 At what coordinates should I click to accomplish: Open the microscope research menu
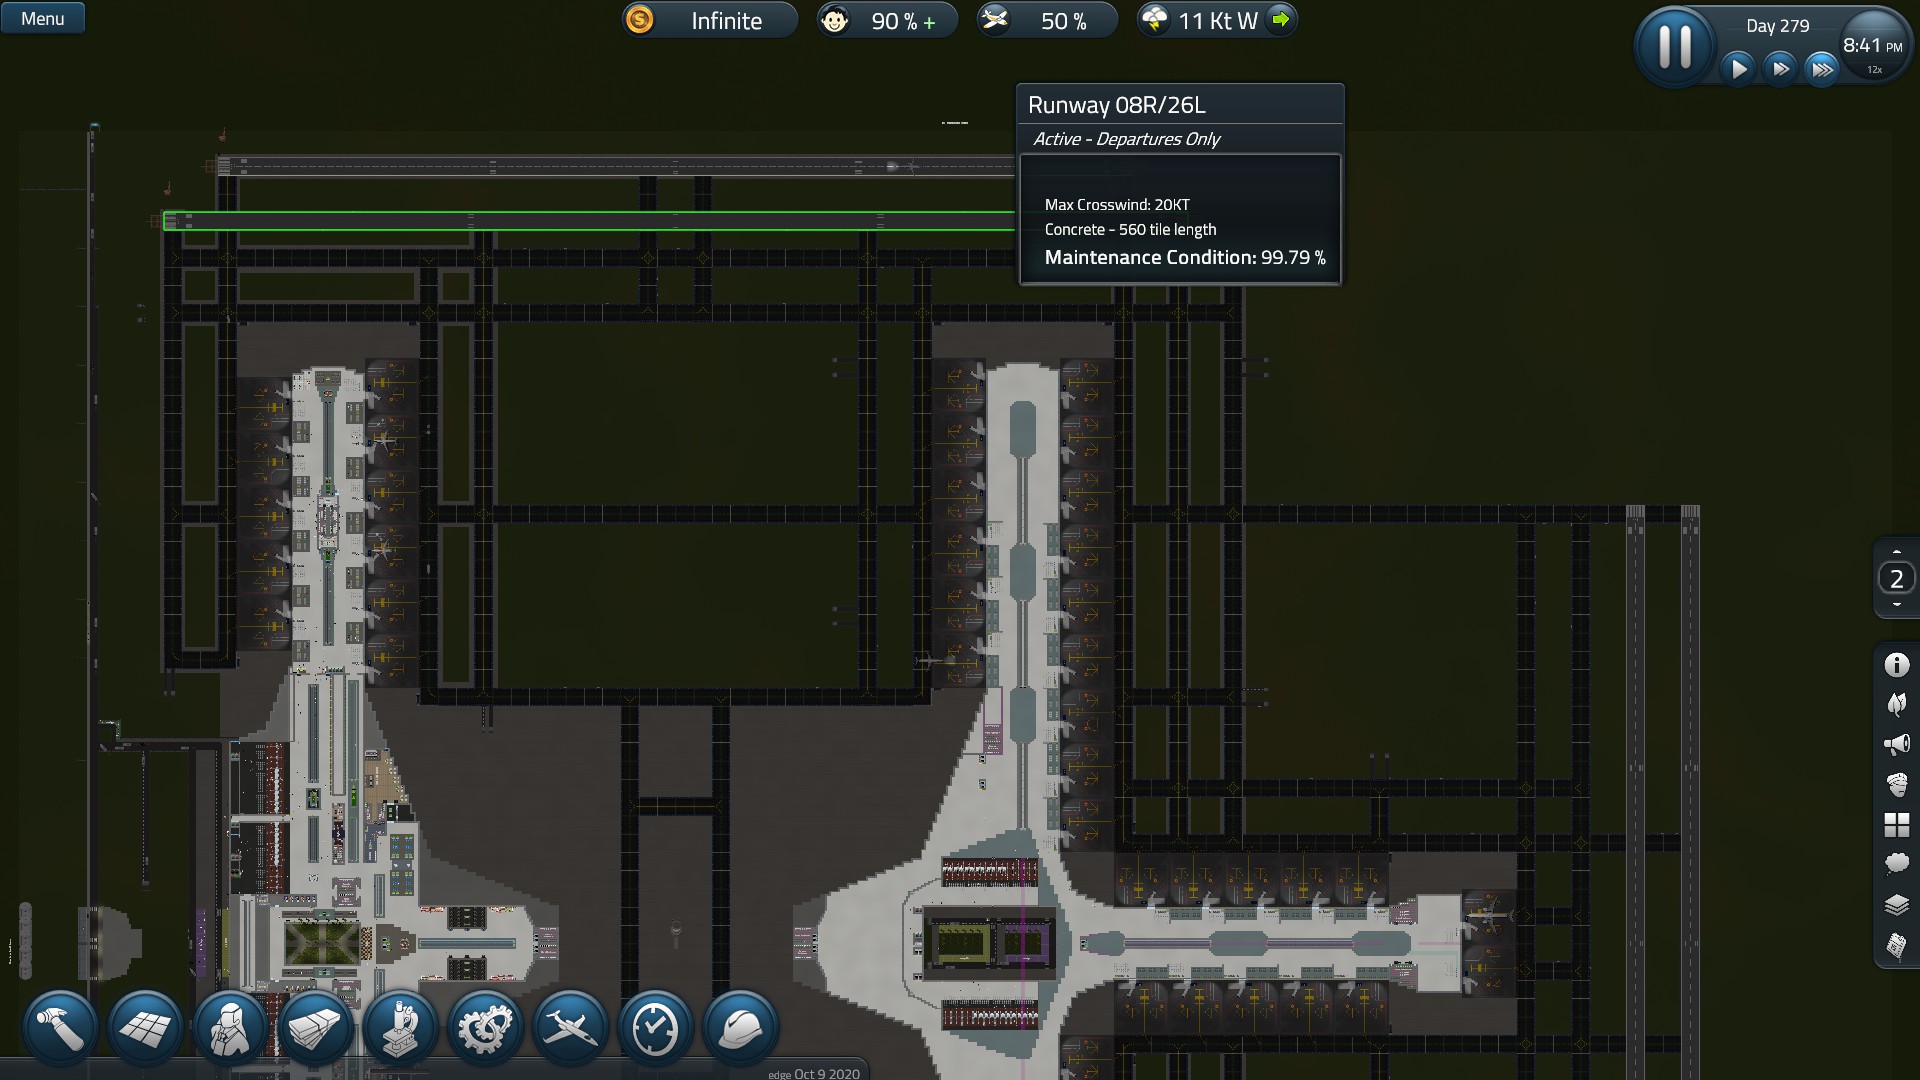(400, 1027)
